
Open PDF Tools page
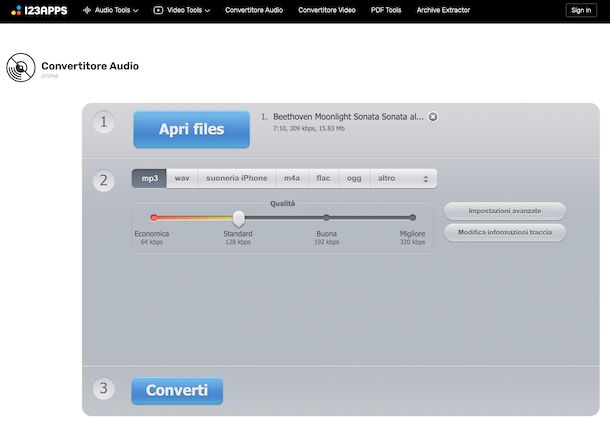(386, 10)
